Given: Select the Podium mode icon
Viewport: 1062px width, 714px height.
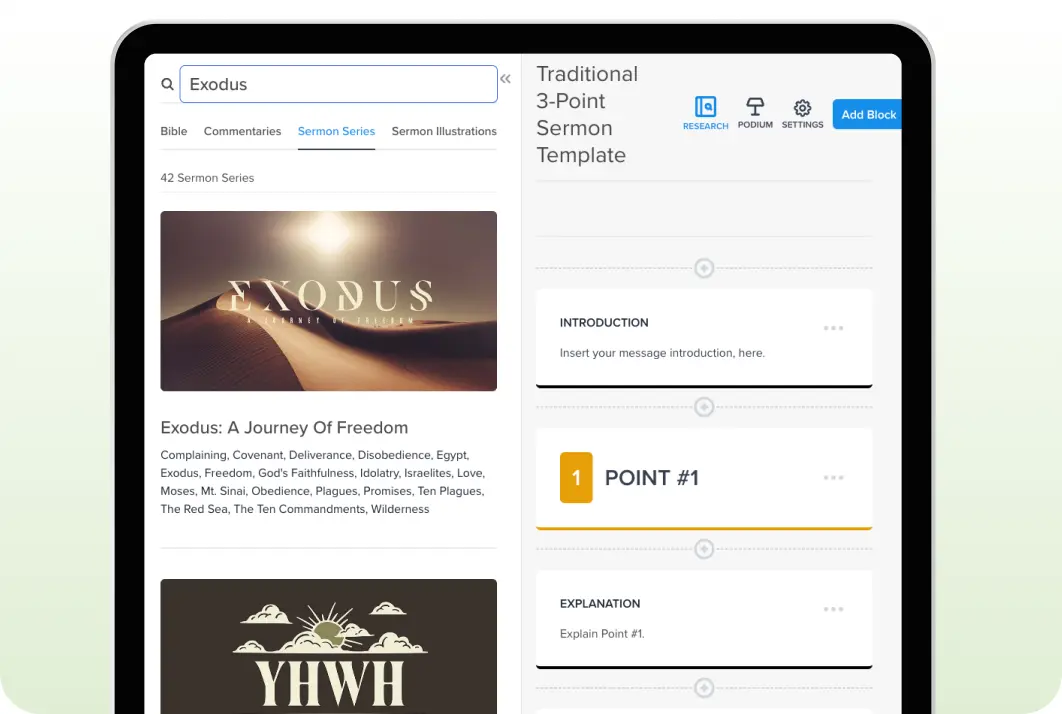Looking at the screenshot, I should click(755, 111).
